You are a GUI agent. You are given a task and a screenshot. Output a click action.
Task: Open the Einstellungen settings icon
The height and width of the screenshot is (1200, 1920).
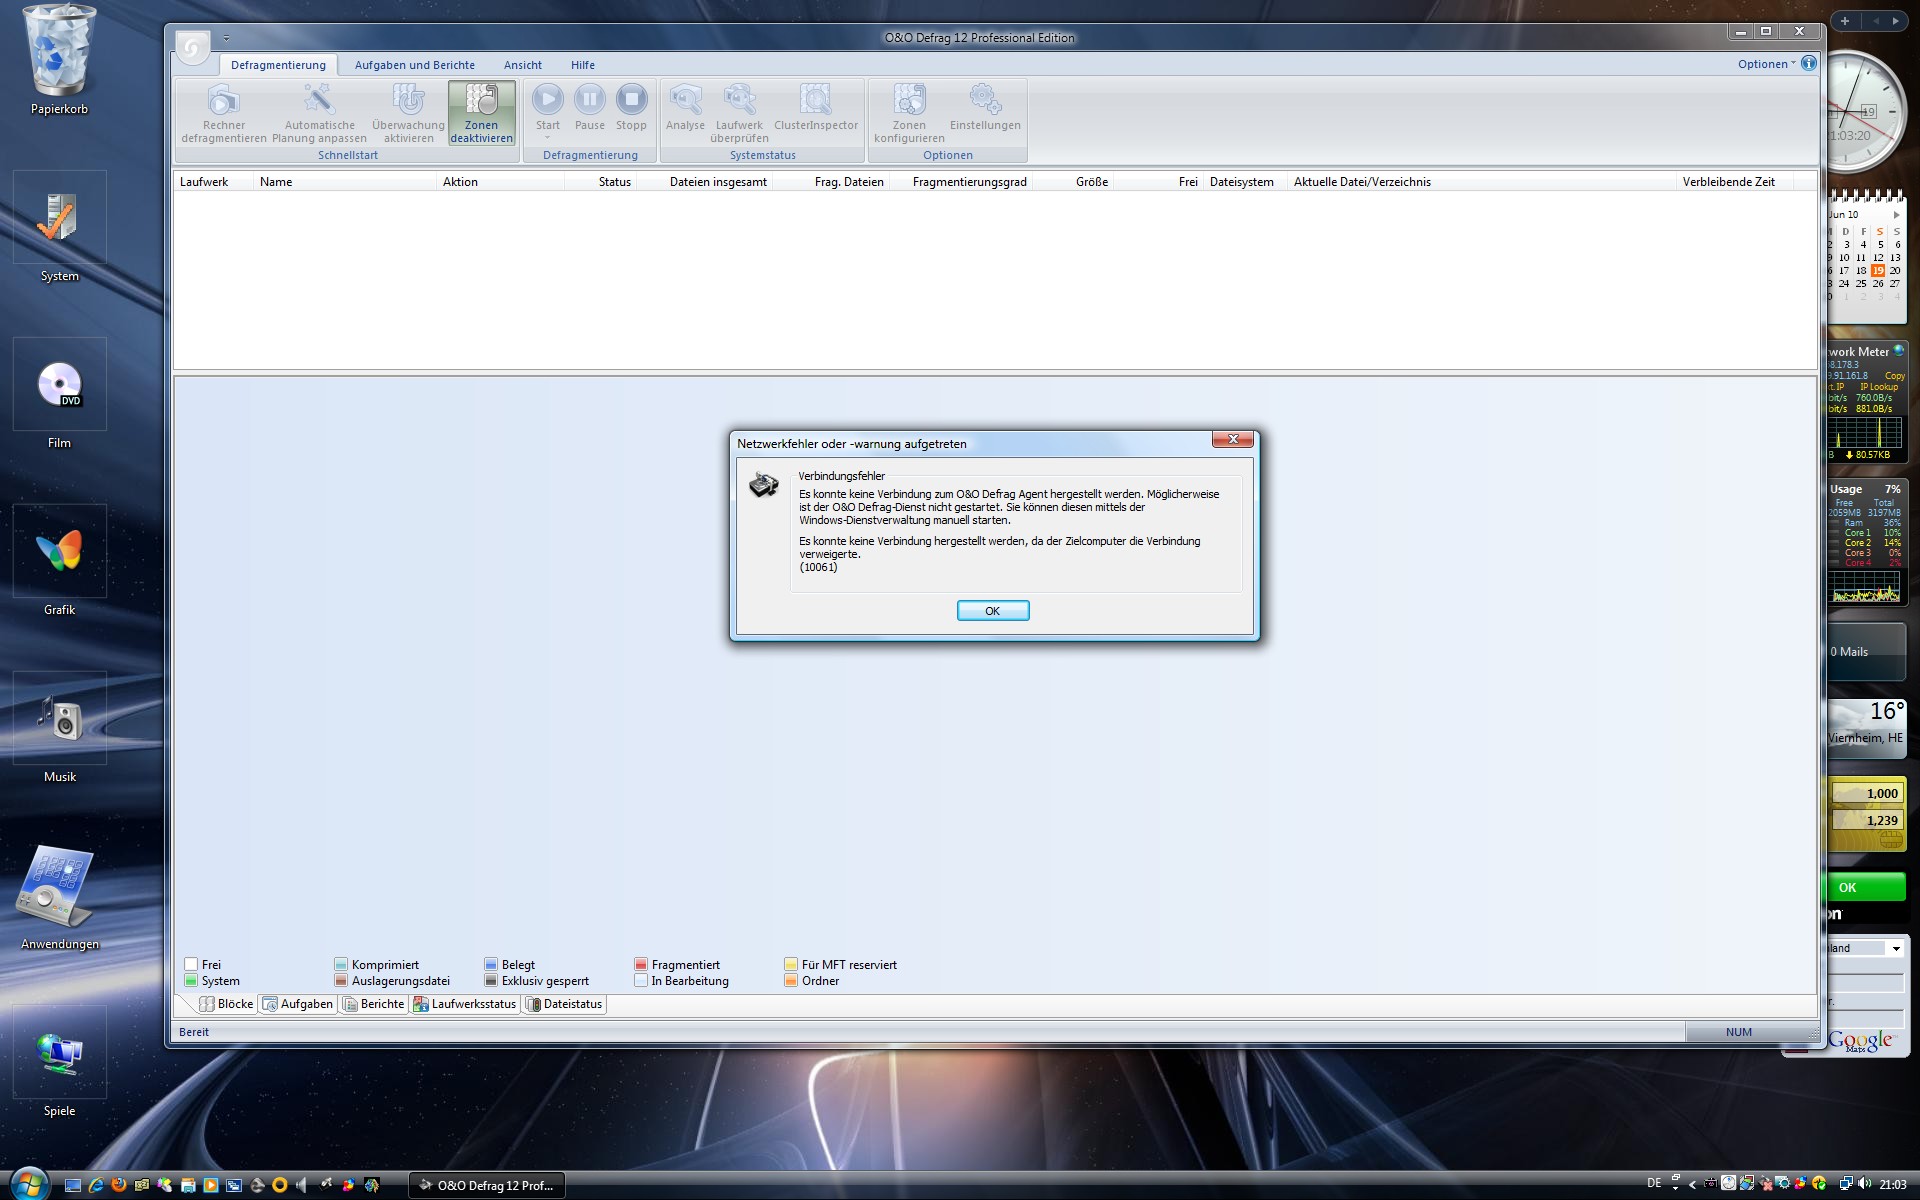pos(984,100)
